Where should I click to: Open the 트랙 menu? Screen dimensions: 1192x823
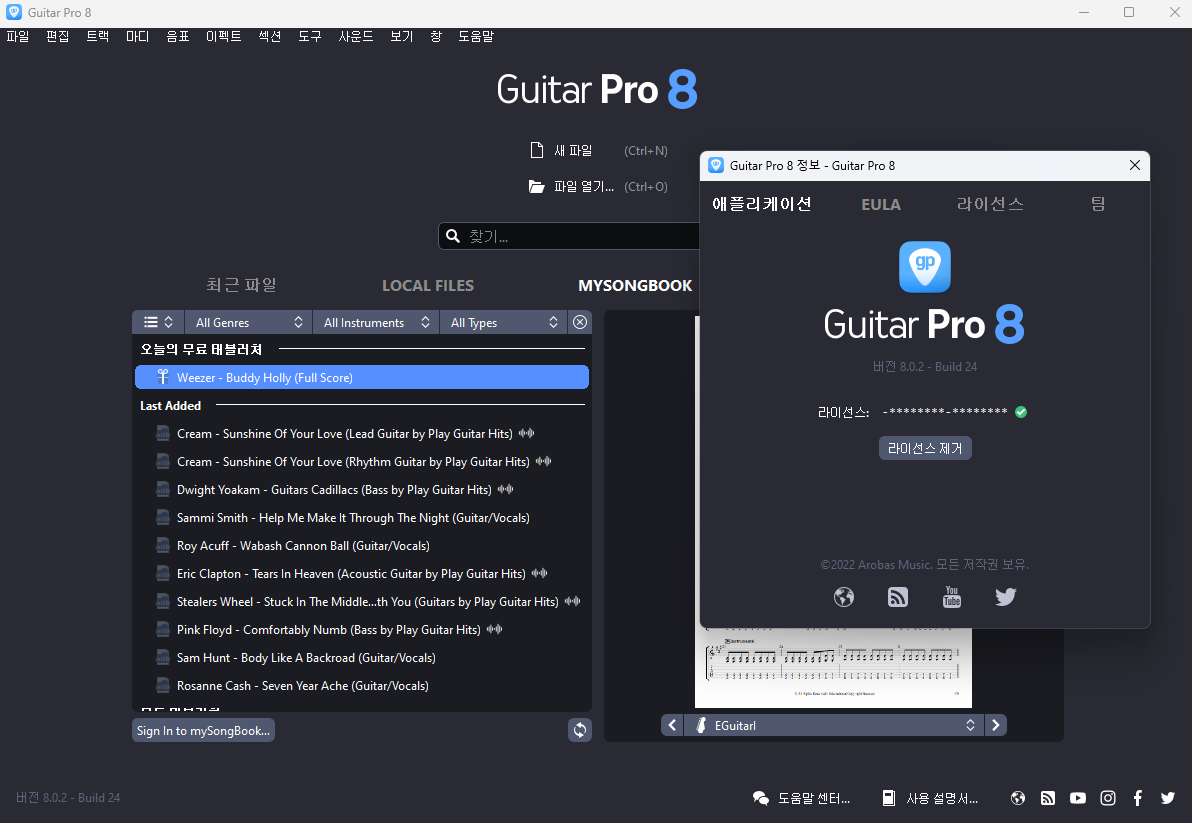(97, 36)
